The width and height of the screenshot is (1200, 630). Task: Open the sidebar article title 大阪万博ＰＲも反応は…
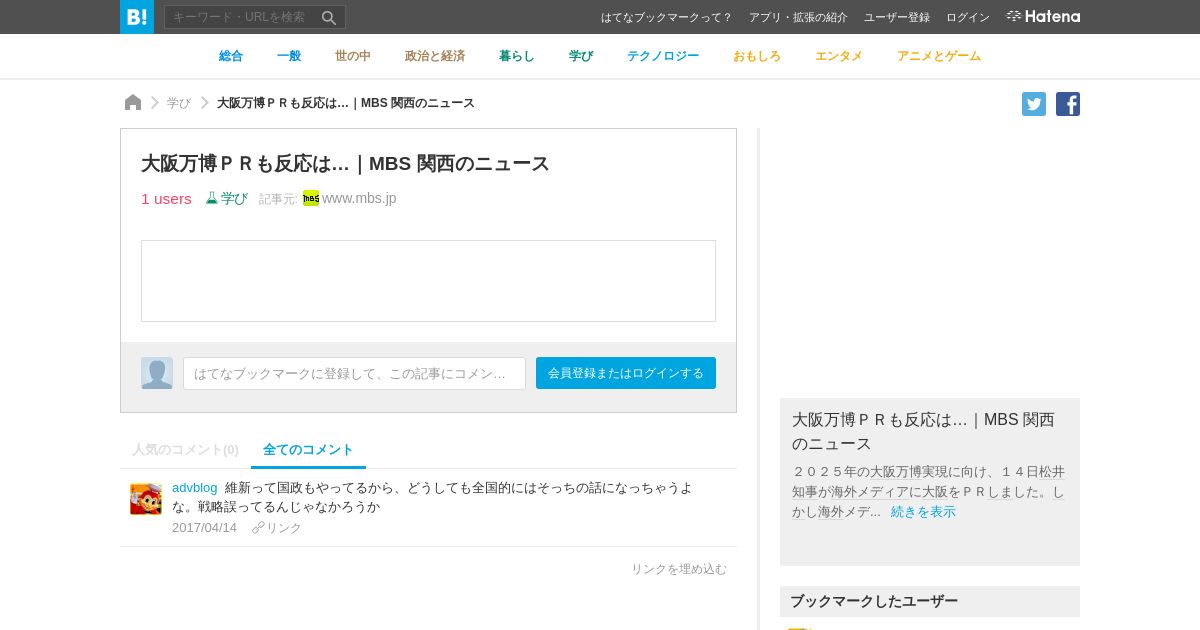pyautogui.click(x=923, y=431)
